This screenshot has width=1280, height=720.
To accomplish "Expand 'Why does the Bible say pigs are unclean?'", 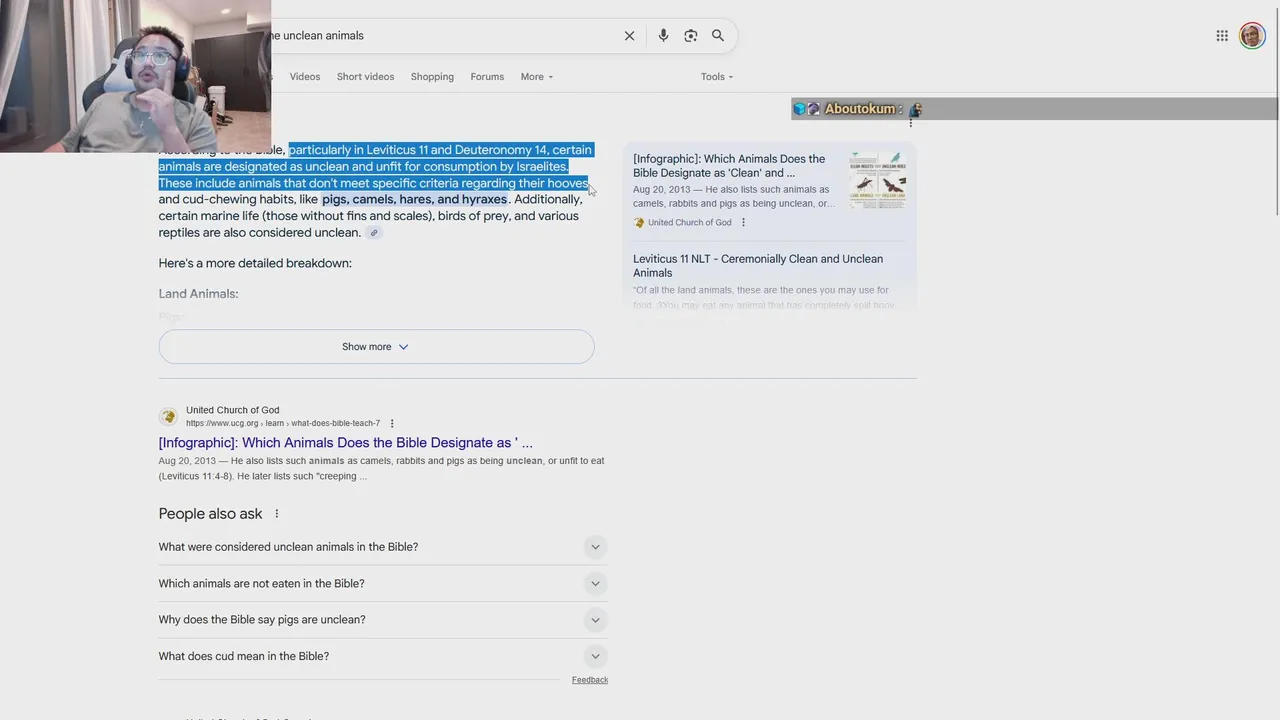I will (383, 620).
